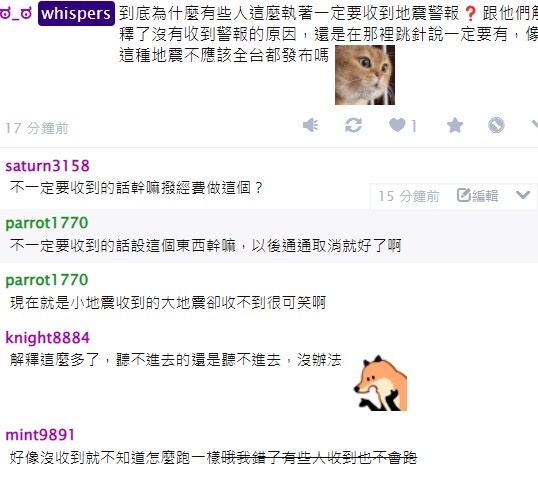Screen dimensions: 538x483
Task: Replurk the post using the arrows icon
Action: [353, 125]
